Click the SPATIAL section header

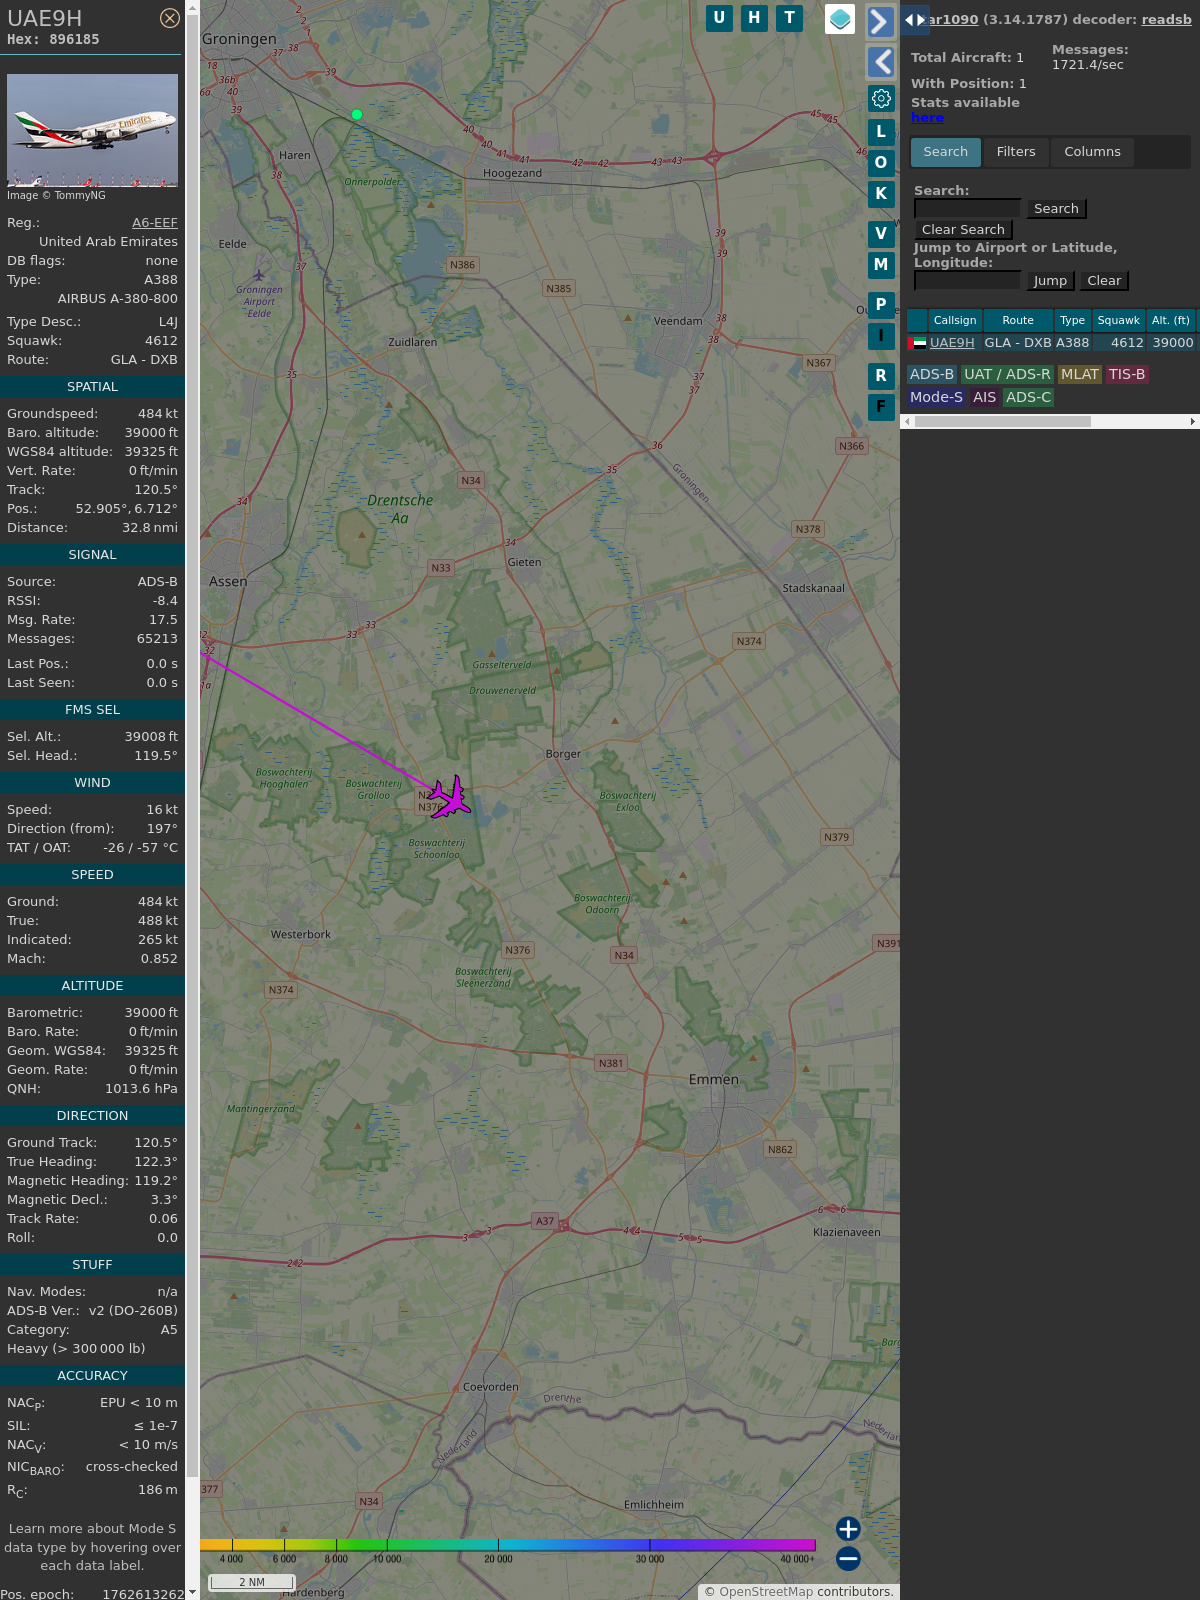click(x=92, y=387)
